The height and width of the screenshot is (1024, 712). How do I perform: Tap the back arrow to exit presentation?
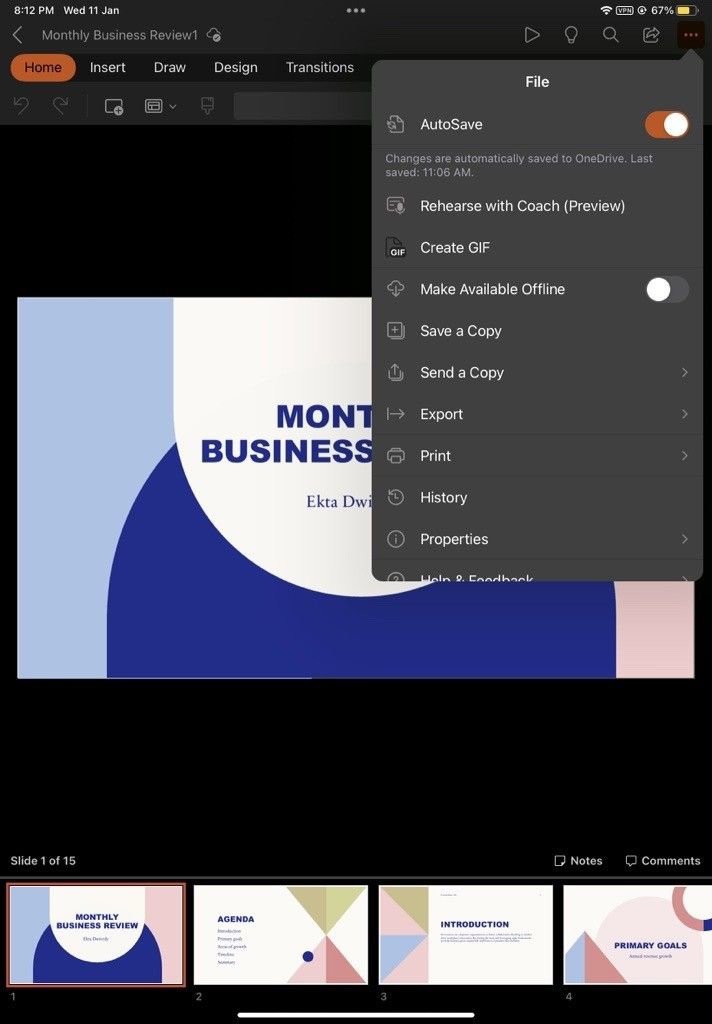click(18, 35)
